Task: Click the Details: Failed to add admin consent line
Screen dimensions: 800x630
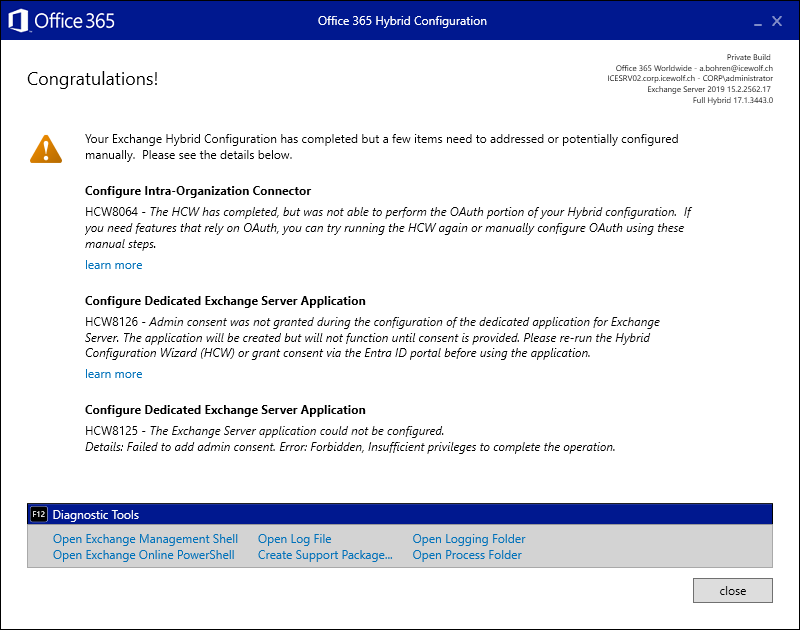Action: point(350,447)
